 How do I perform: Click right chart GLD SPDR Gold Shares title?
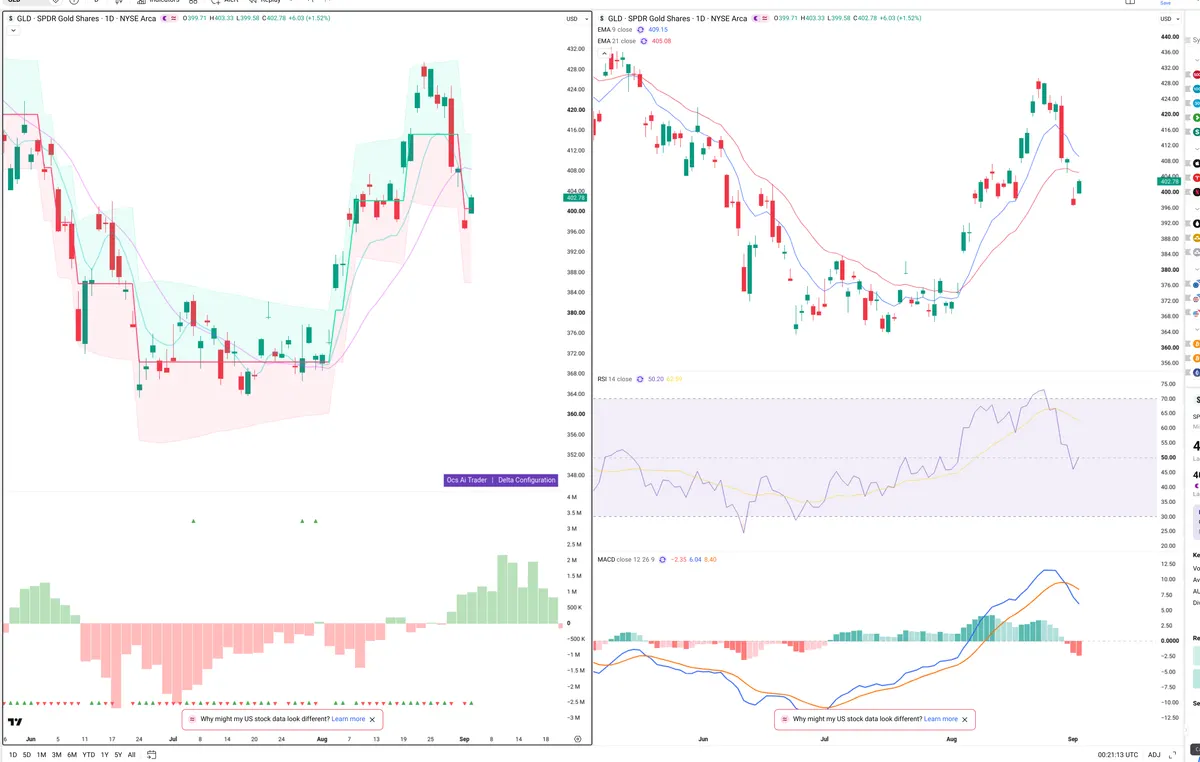click(x=677, y=19)
